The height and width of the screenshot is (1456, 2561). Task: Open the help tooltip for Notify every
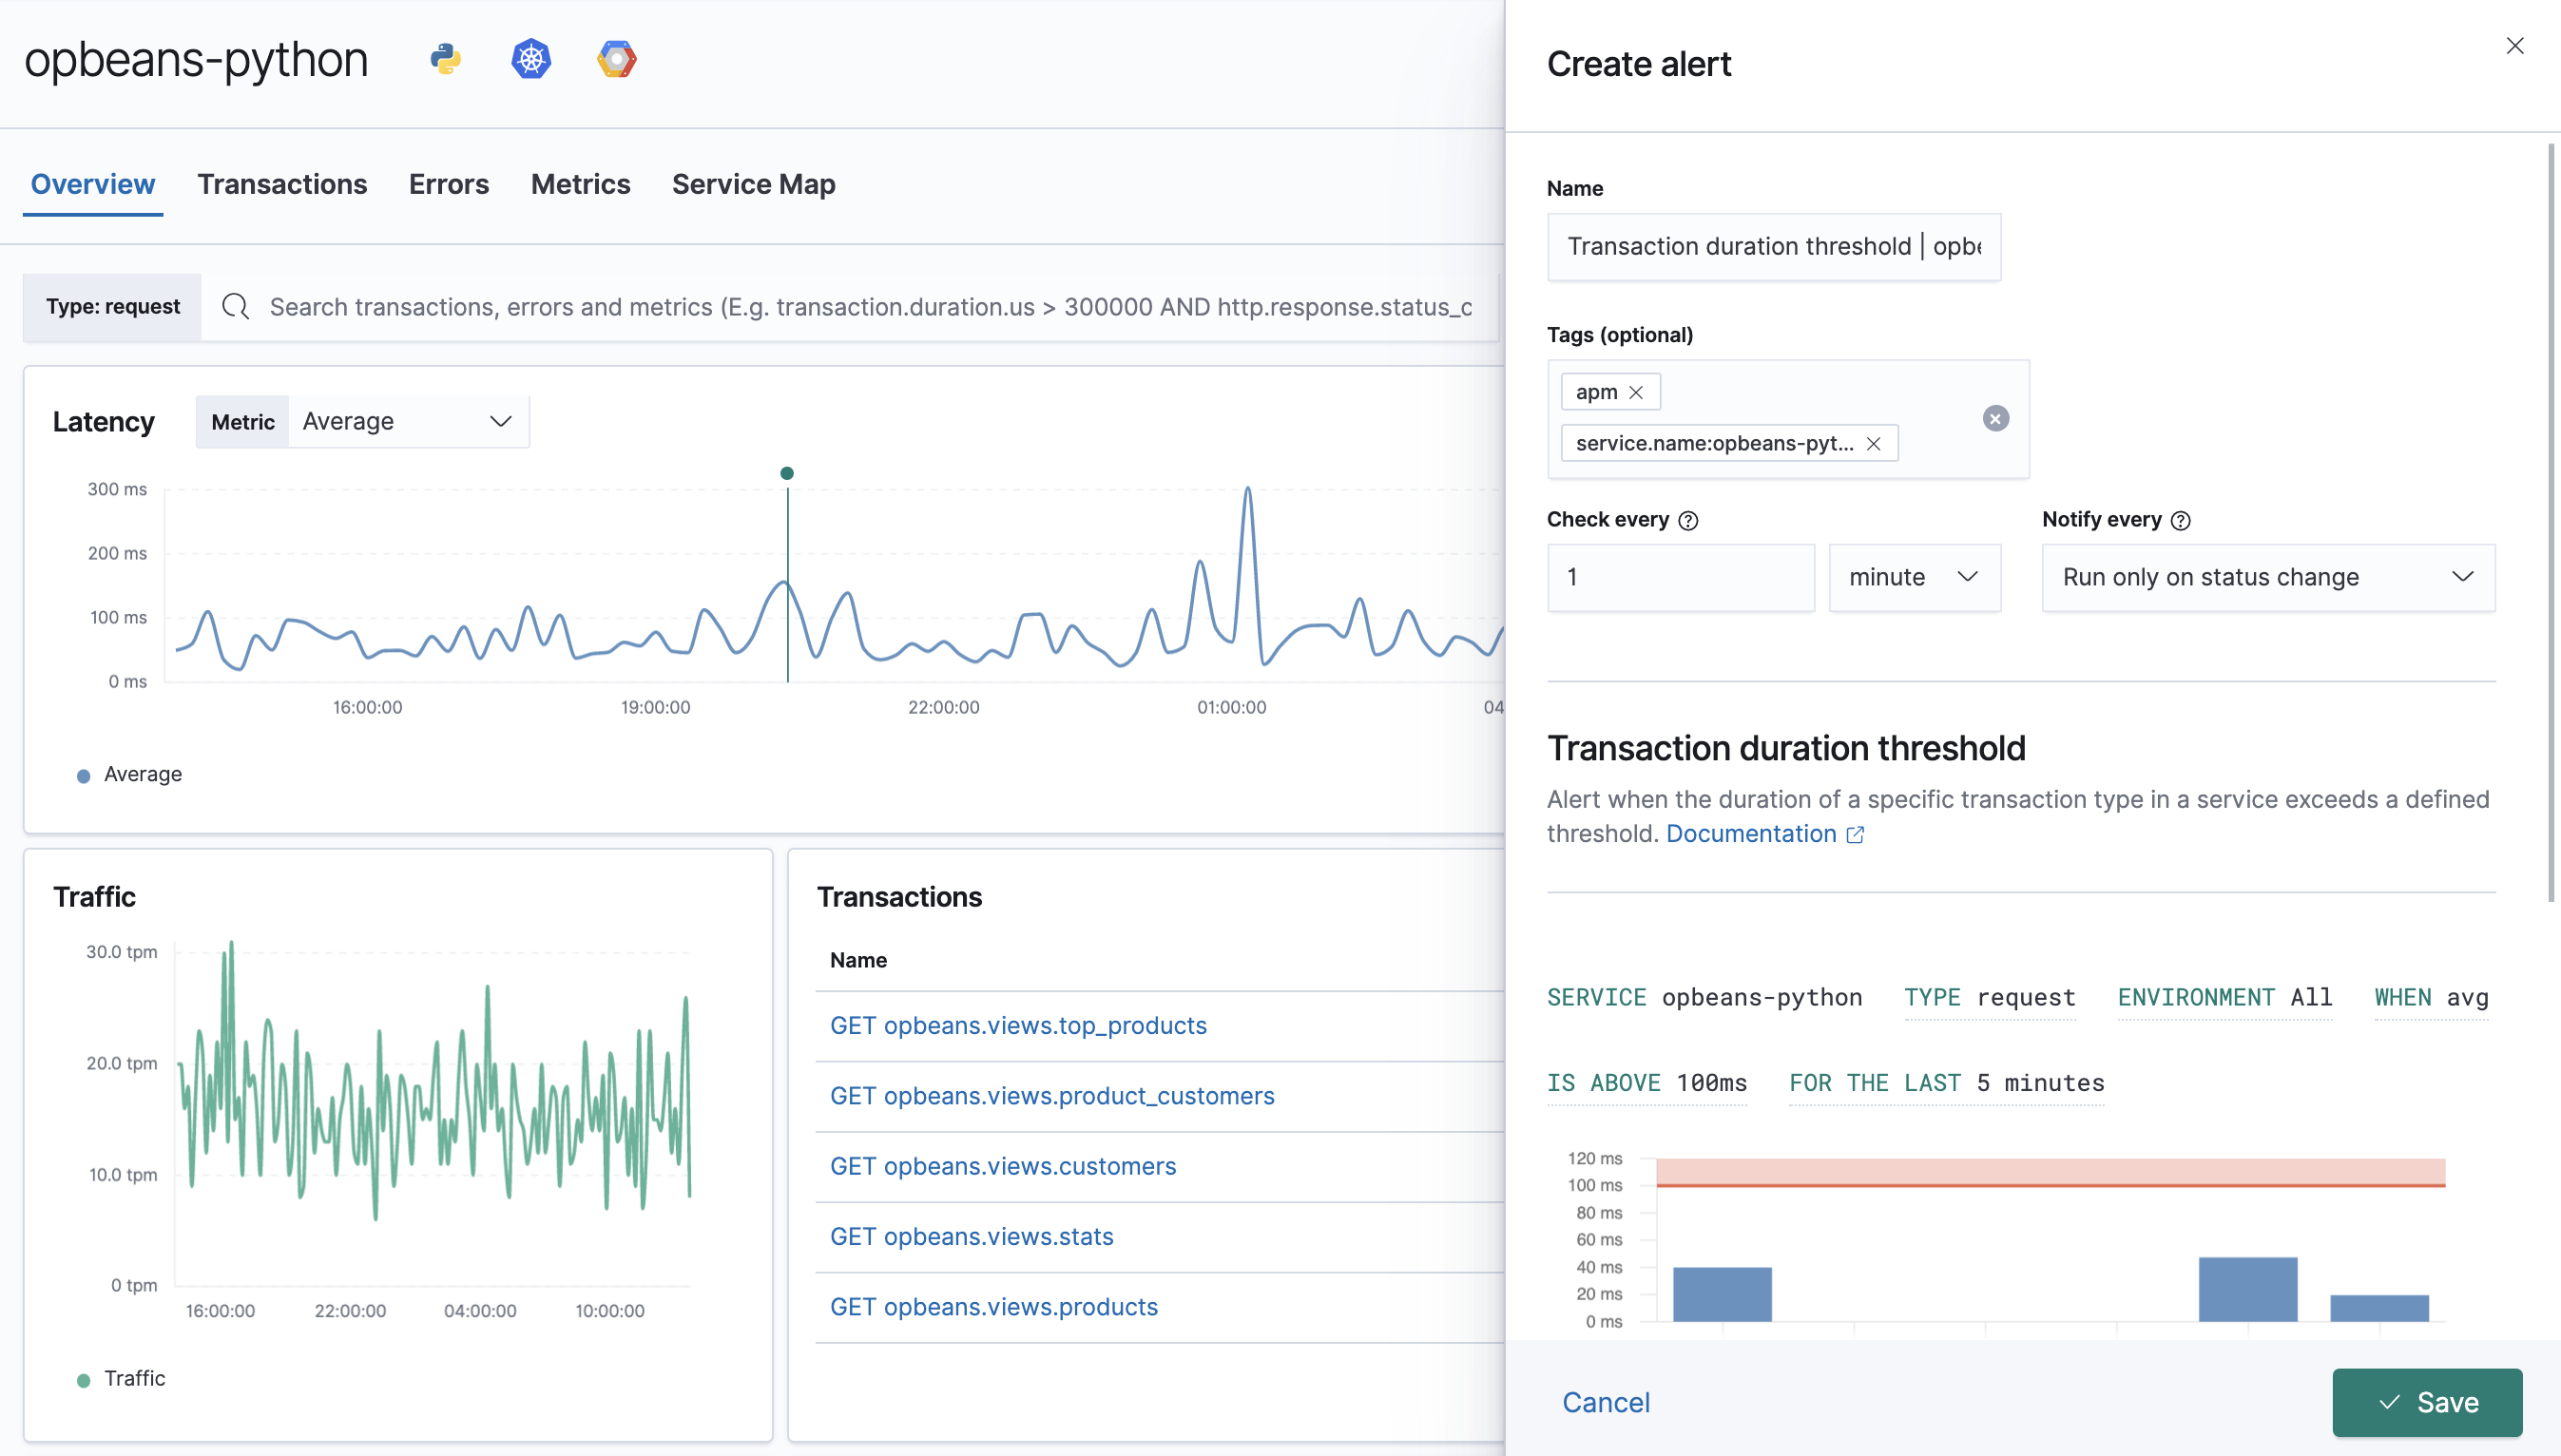tap(2181, 520)
